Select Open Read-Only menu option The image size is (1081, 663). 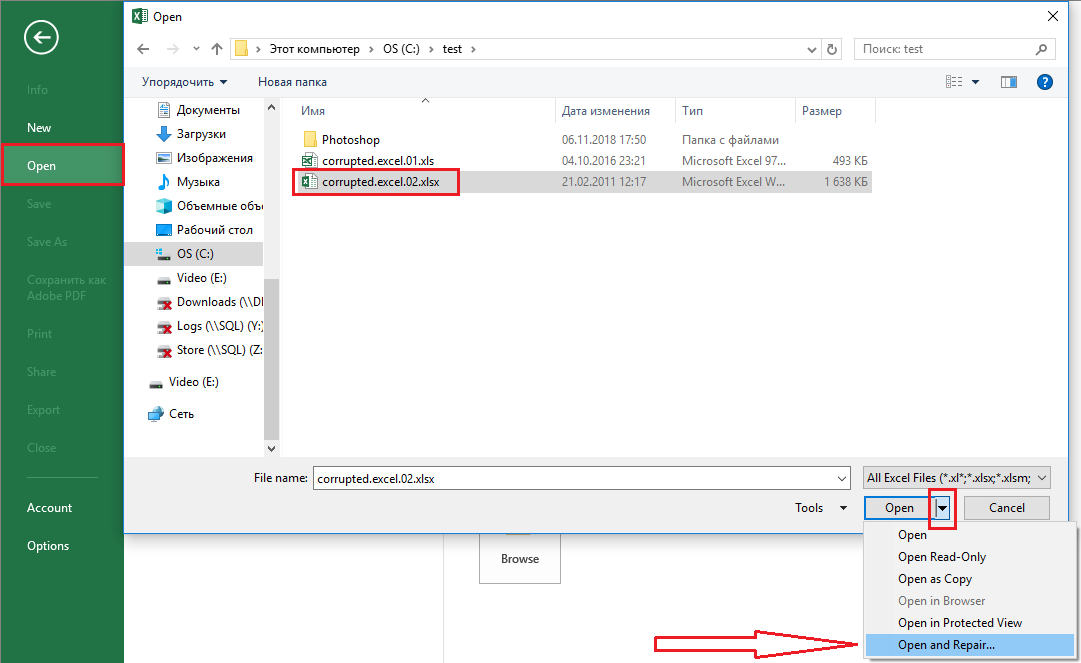(x=941, y=557)
